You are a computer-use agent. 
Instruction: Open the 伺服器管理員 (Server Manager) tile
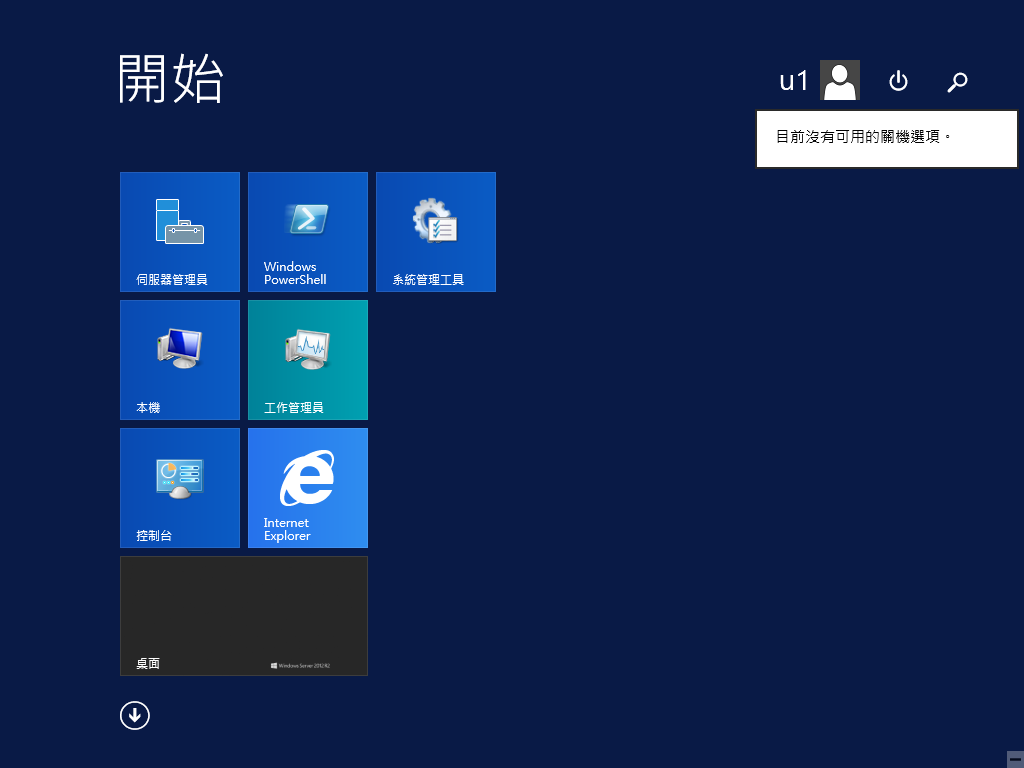(x=180, y=232)
